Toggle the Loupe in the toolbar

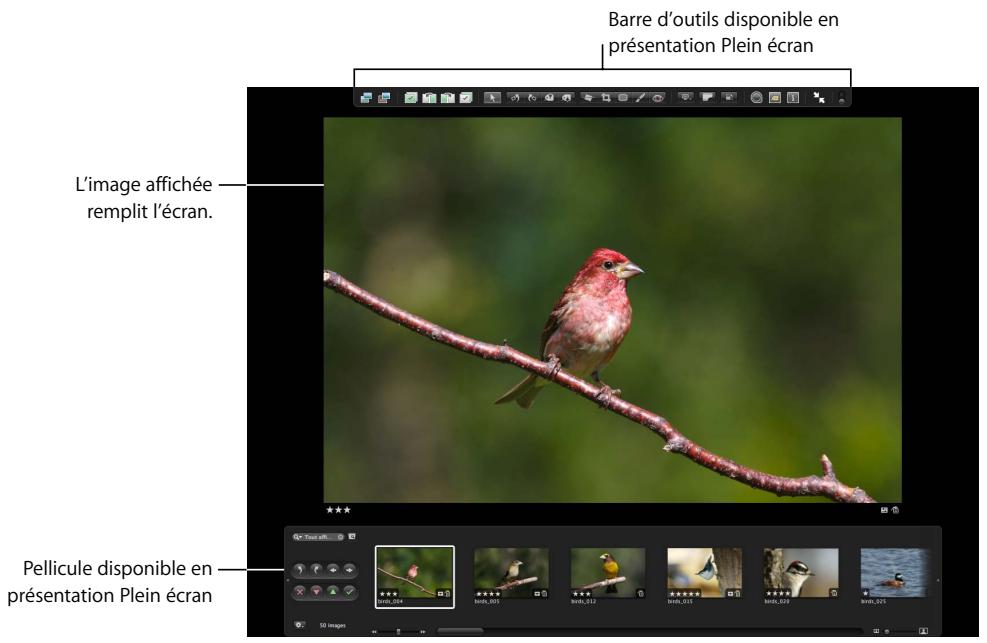click(757, 98)
